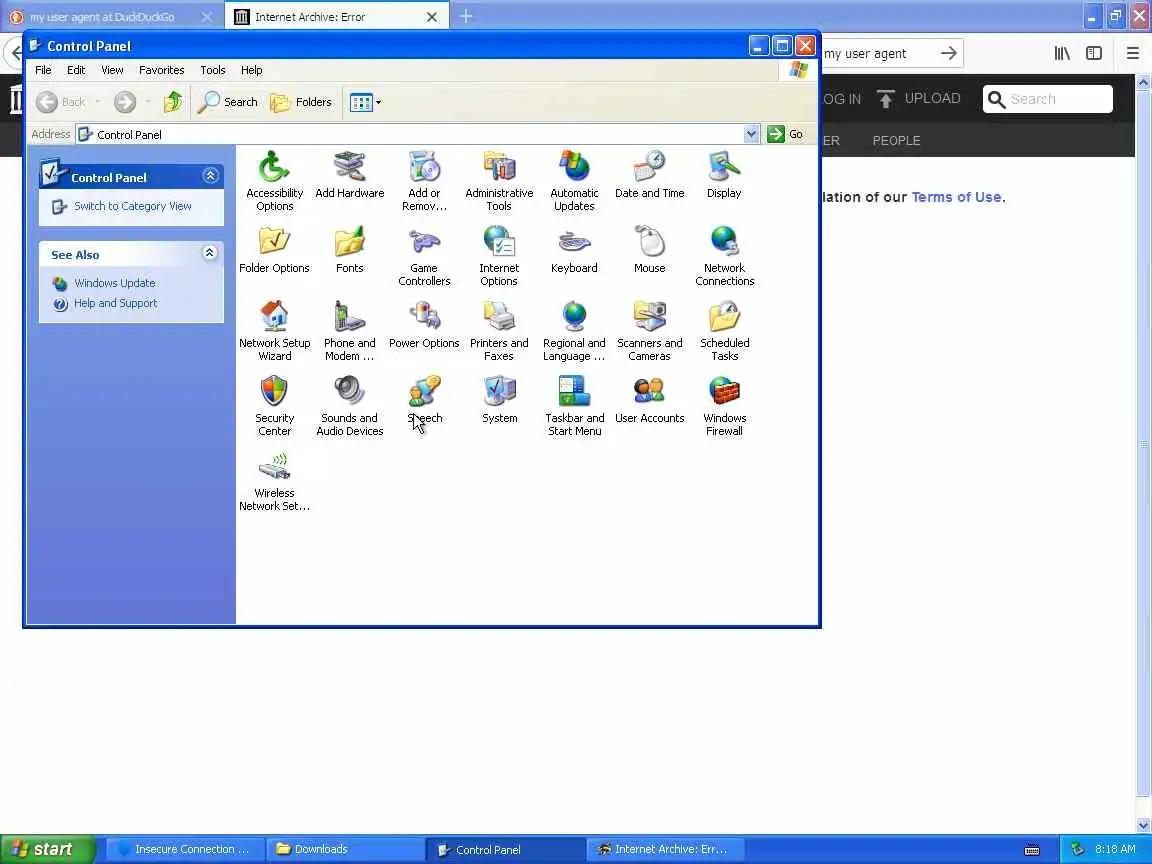Open the Views dropdown button
The image size is (1152, 864).
pyautogui.click(x=364, y=102)
